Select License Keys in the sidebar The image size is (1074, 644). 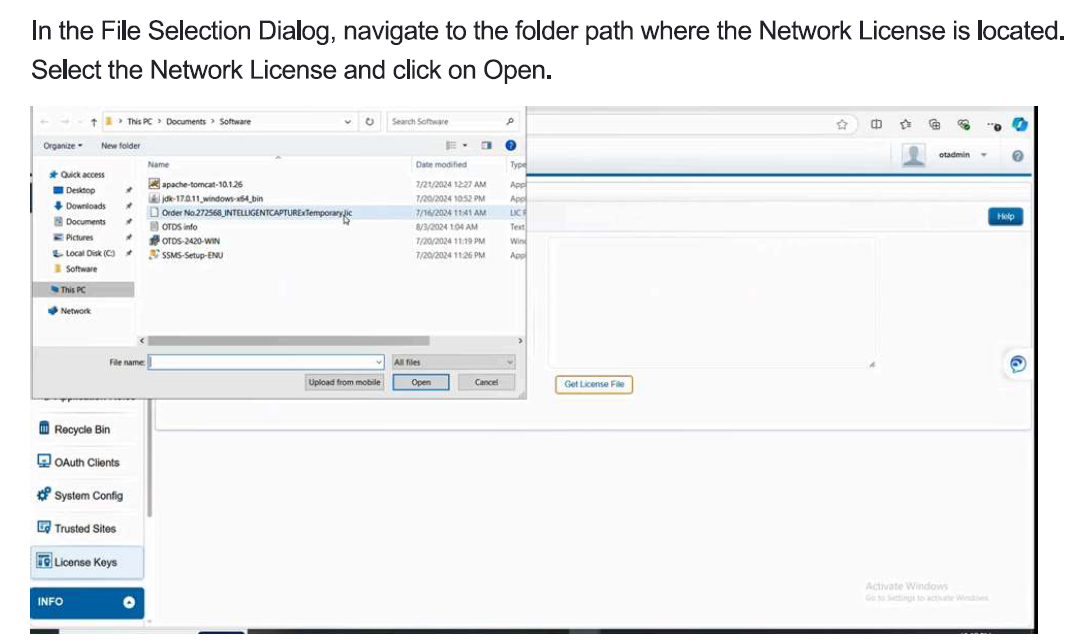(x=85, y=562)
